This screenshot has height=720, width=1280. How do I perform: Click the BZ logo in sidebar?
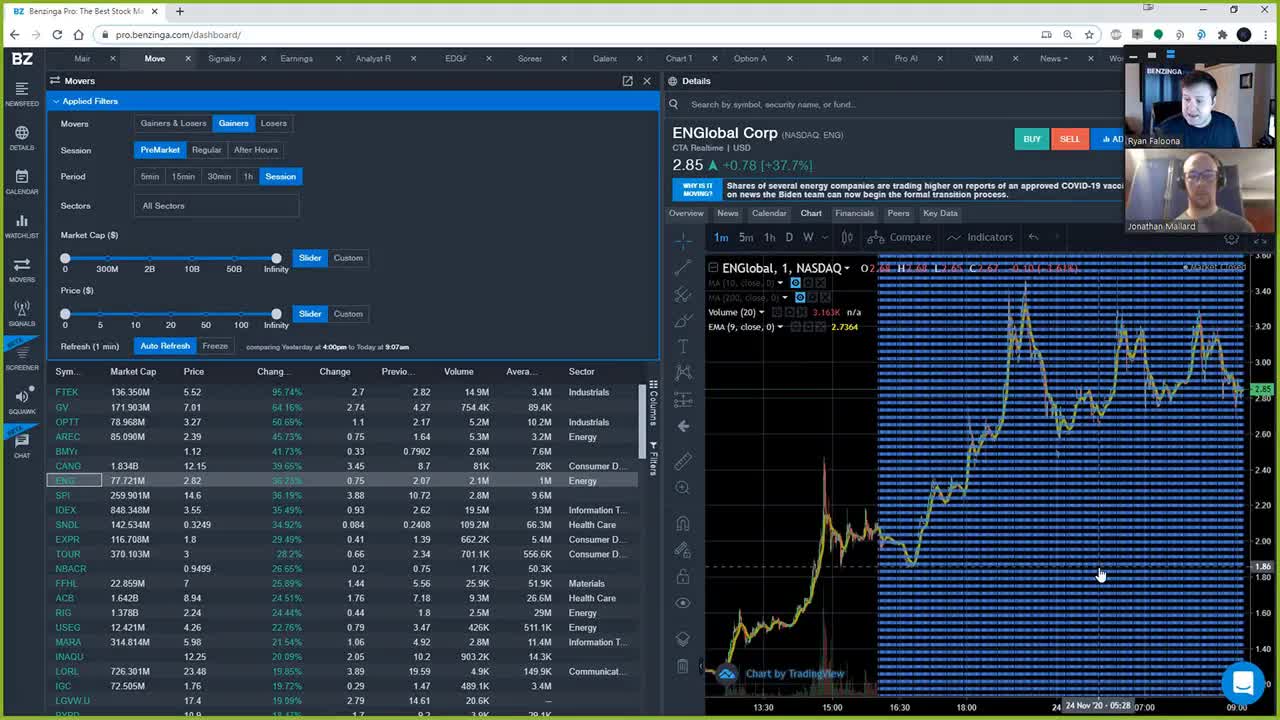coord(22,59)
